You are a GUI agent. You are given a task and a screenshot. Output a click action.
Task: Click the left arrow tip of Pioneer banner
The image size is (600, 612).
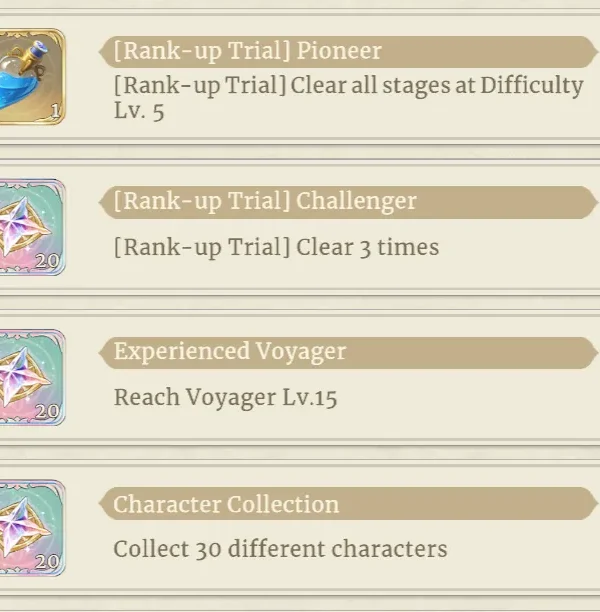tap(104, 52)
